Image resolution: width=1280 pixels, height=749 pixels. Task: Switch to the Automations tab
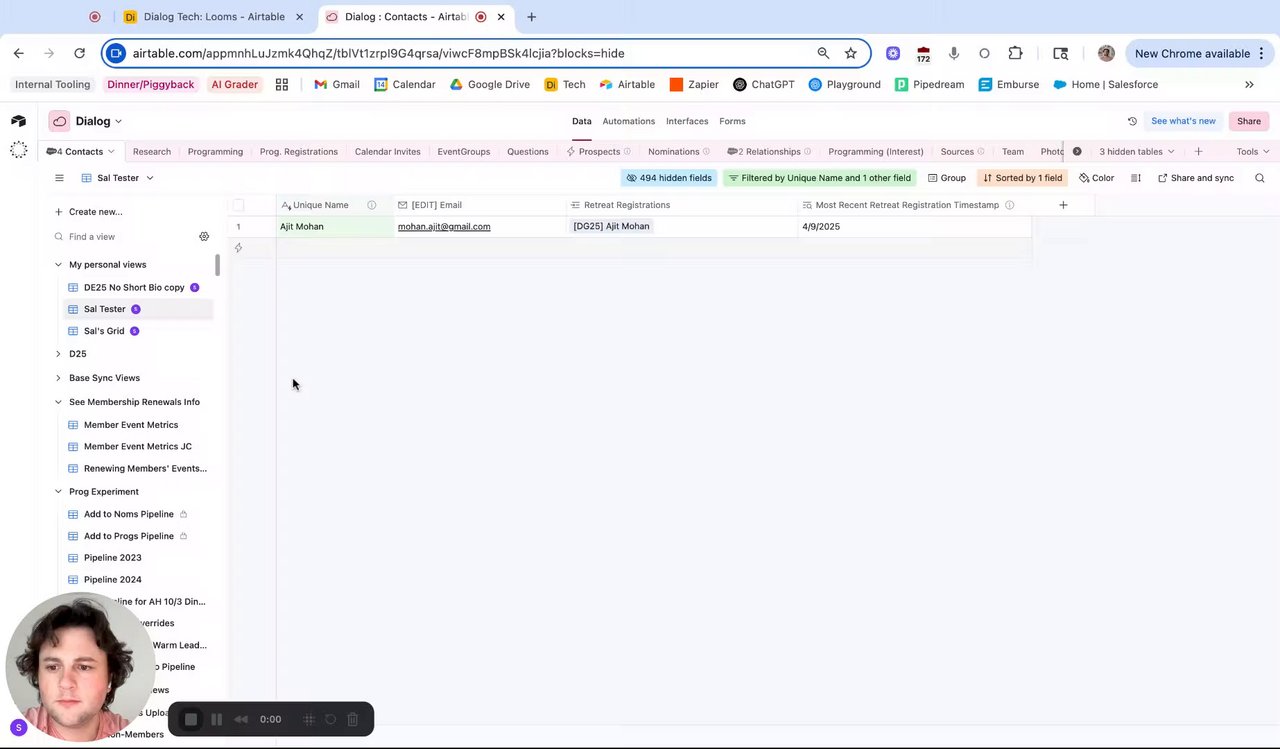pos(628,121)
